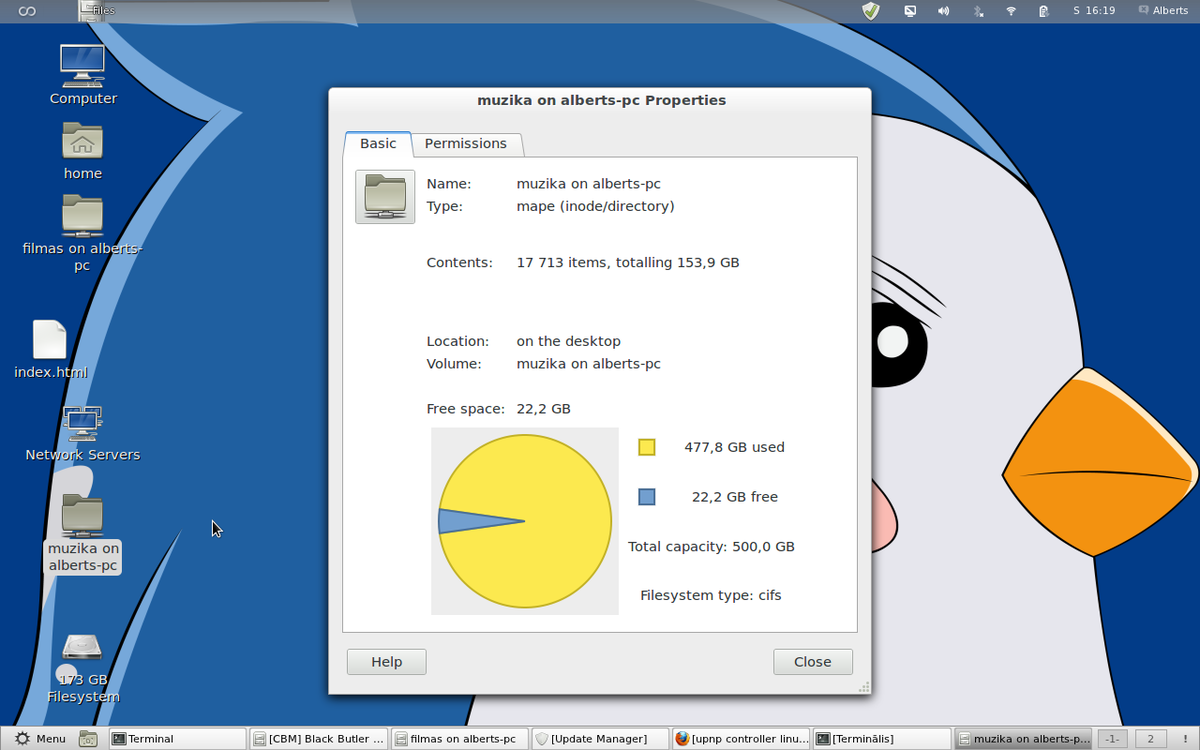
Task: Click the infinity logo in top-left corner
Action: point(28,11)
